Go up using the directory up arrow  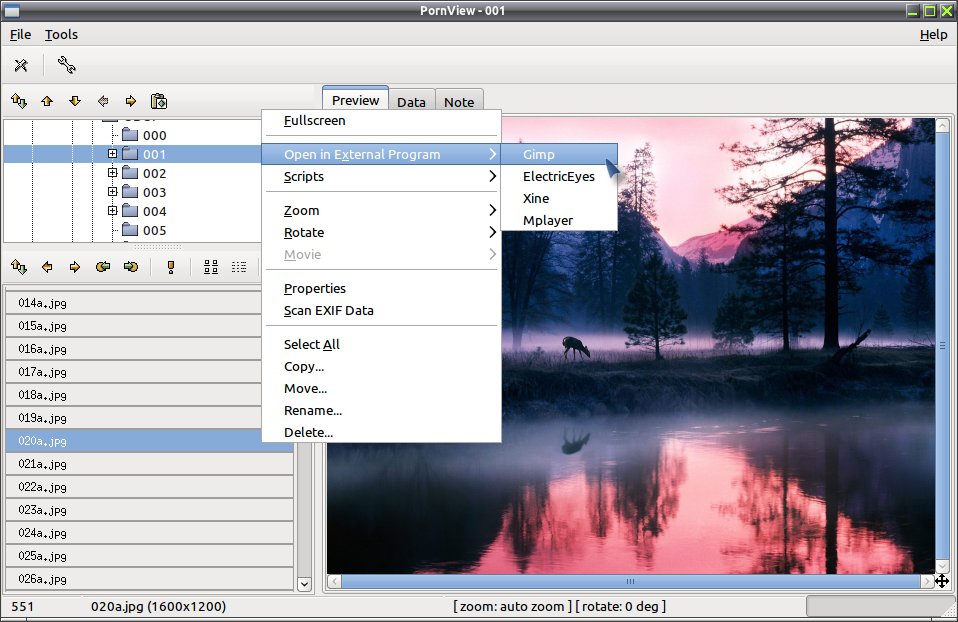(x=47, y=101)
